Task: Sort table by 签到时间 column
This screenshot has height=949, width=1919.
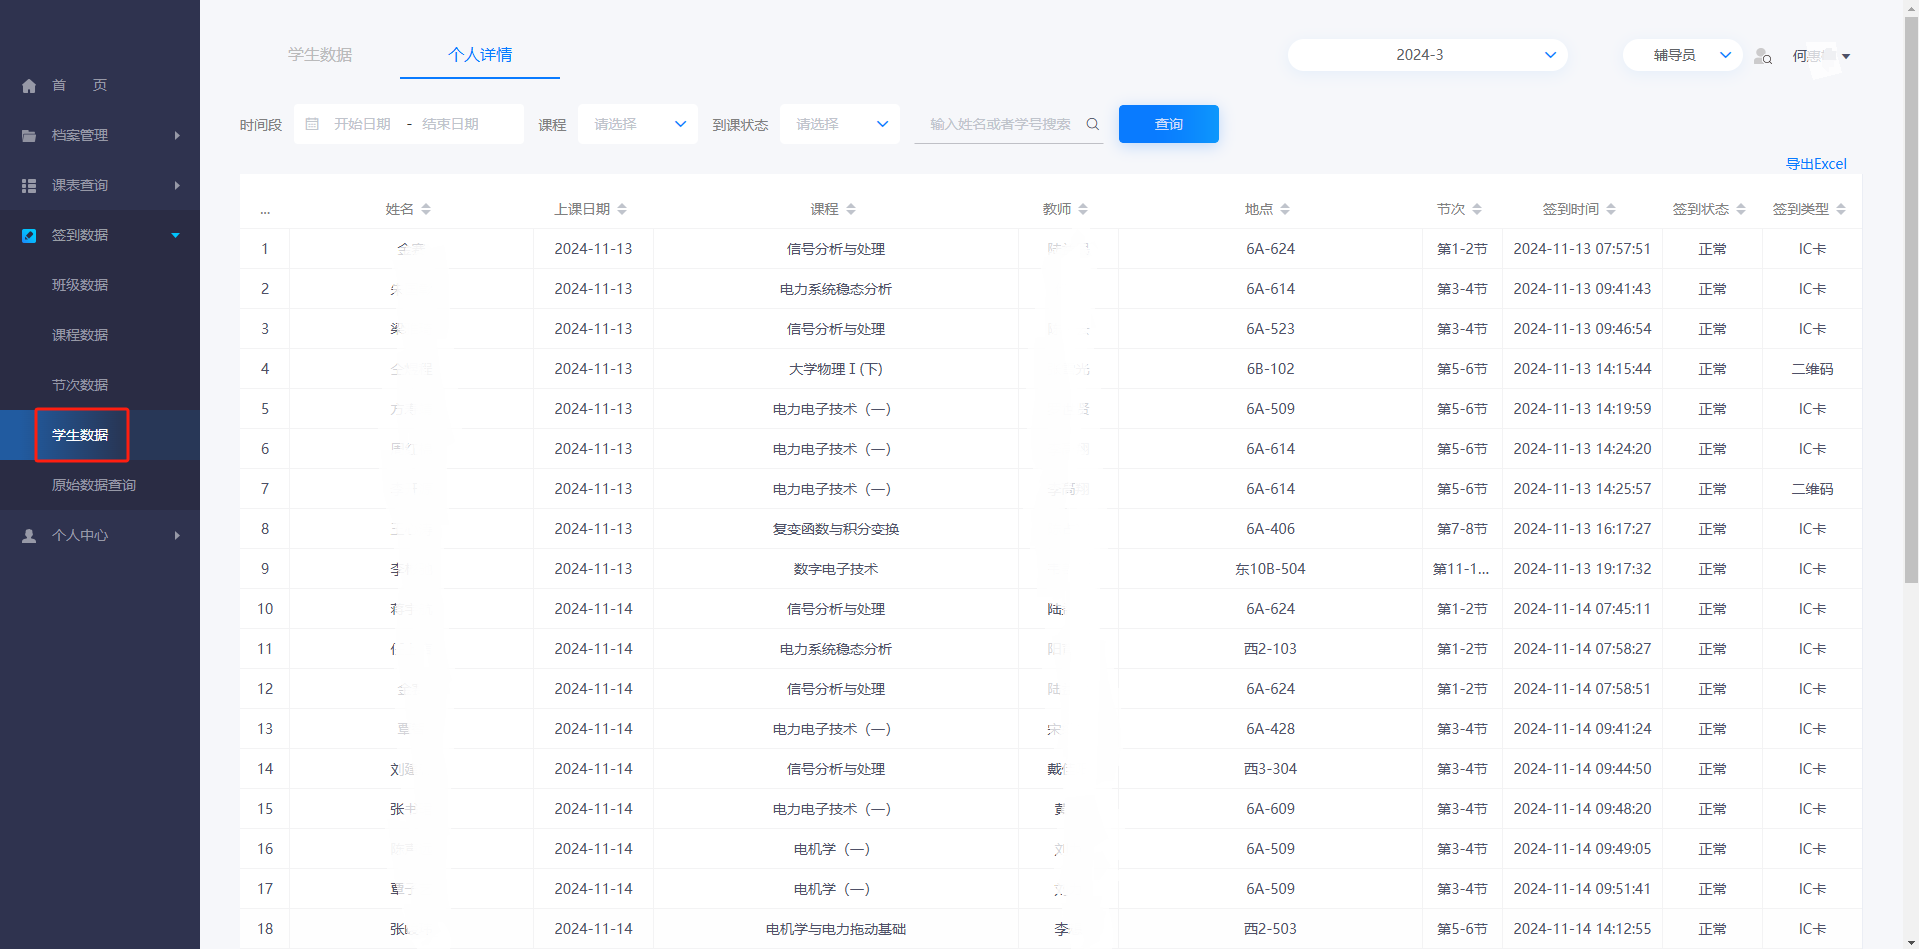Action: pyautogui.click(x=1610, y=209)
